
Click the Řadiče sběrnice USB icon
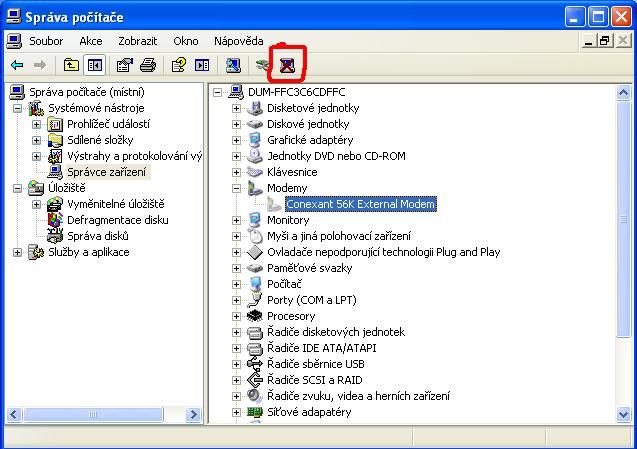pos(255,364)
